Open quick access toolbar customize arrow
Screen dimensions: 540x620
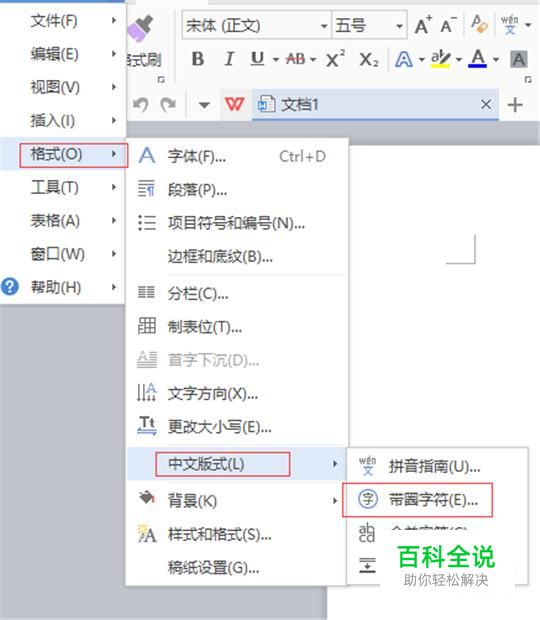(204, 105)
